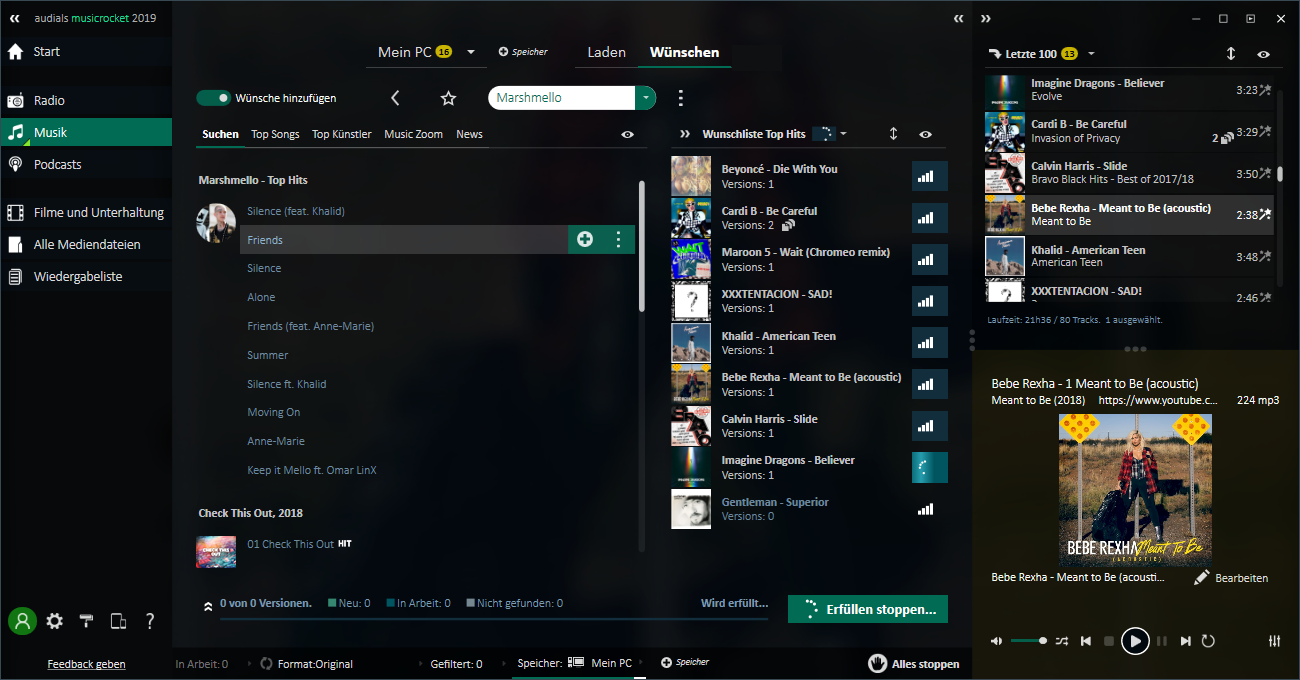Viewport: 1300px width, 680px height.
Task: Open the Radio section in sidebar
Action: pos(86,100)
